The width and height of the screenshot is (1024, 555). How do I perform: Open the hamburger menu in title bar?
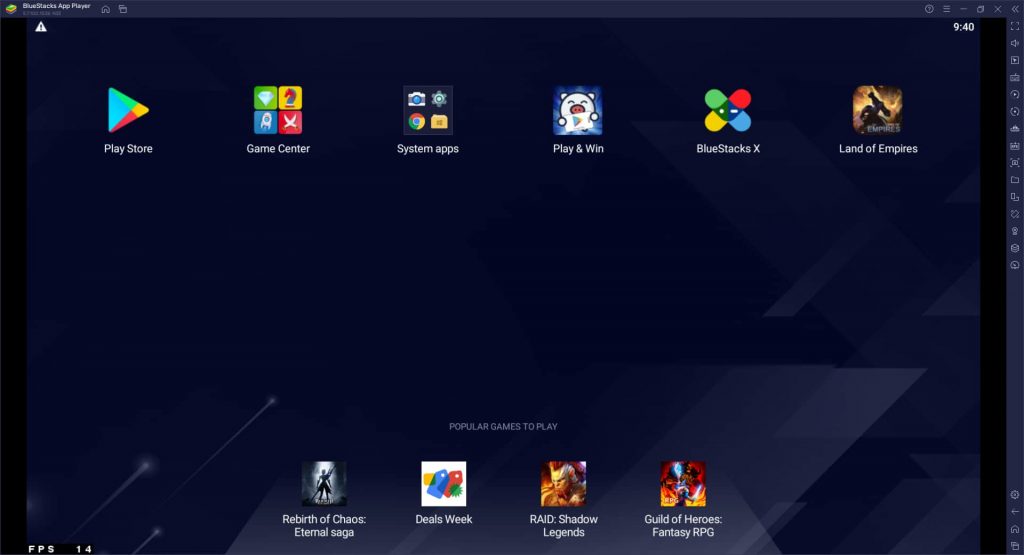[946, 9]
